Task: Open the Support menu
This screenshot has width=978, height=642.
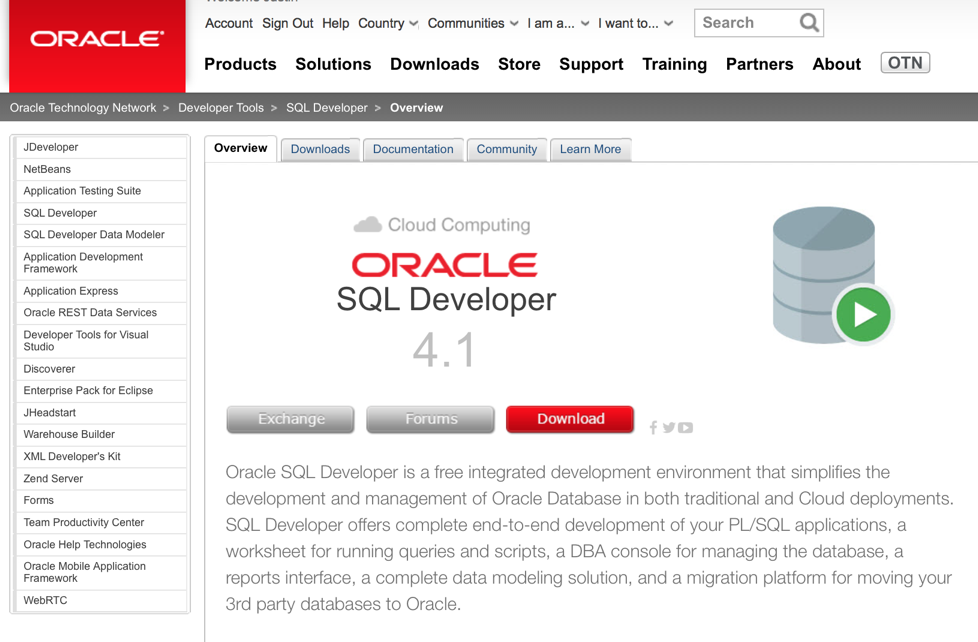Action: tap(591, 64)
